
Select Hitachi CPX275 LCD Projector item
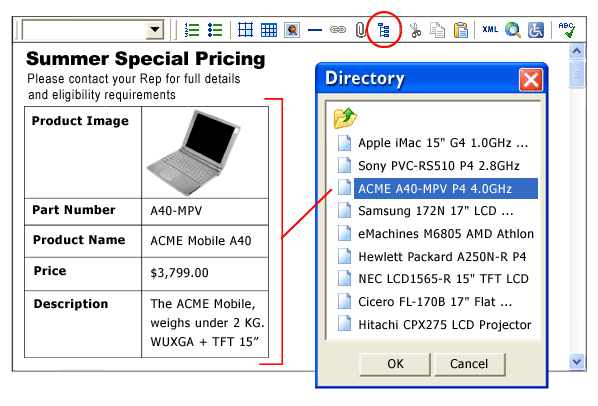[435, 325]
